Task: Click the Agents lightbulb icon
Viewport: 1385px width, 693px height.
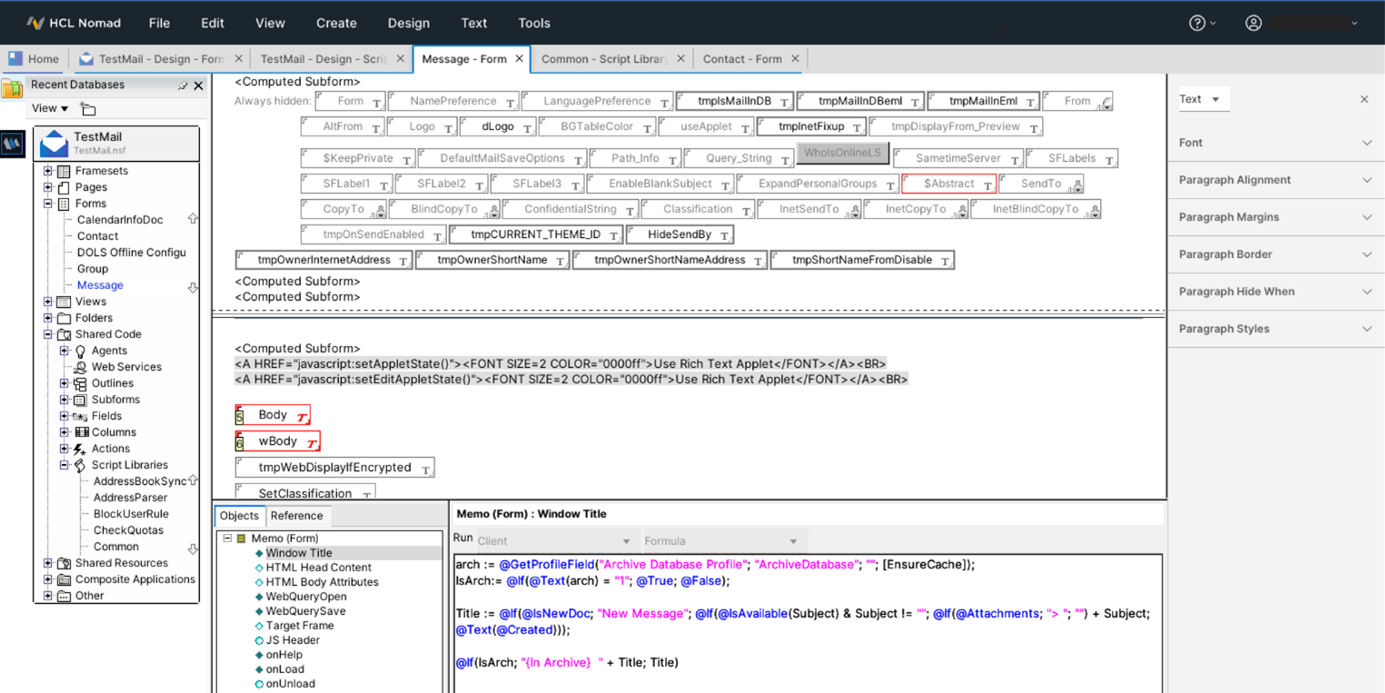Action: tap(80, 351)
